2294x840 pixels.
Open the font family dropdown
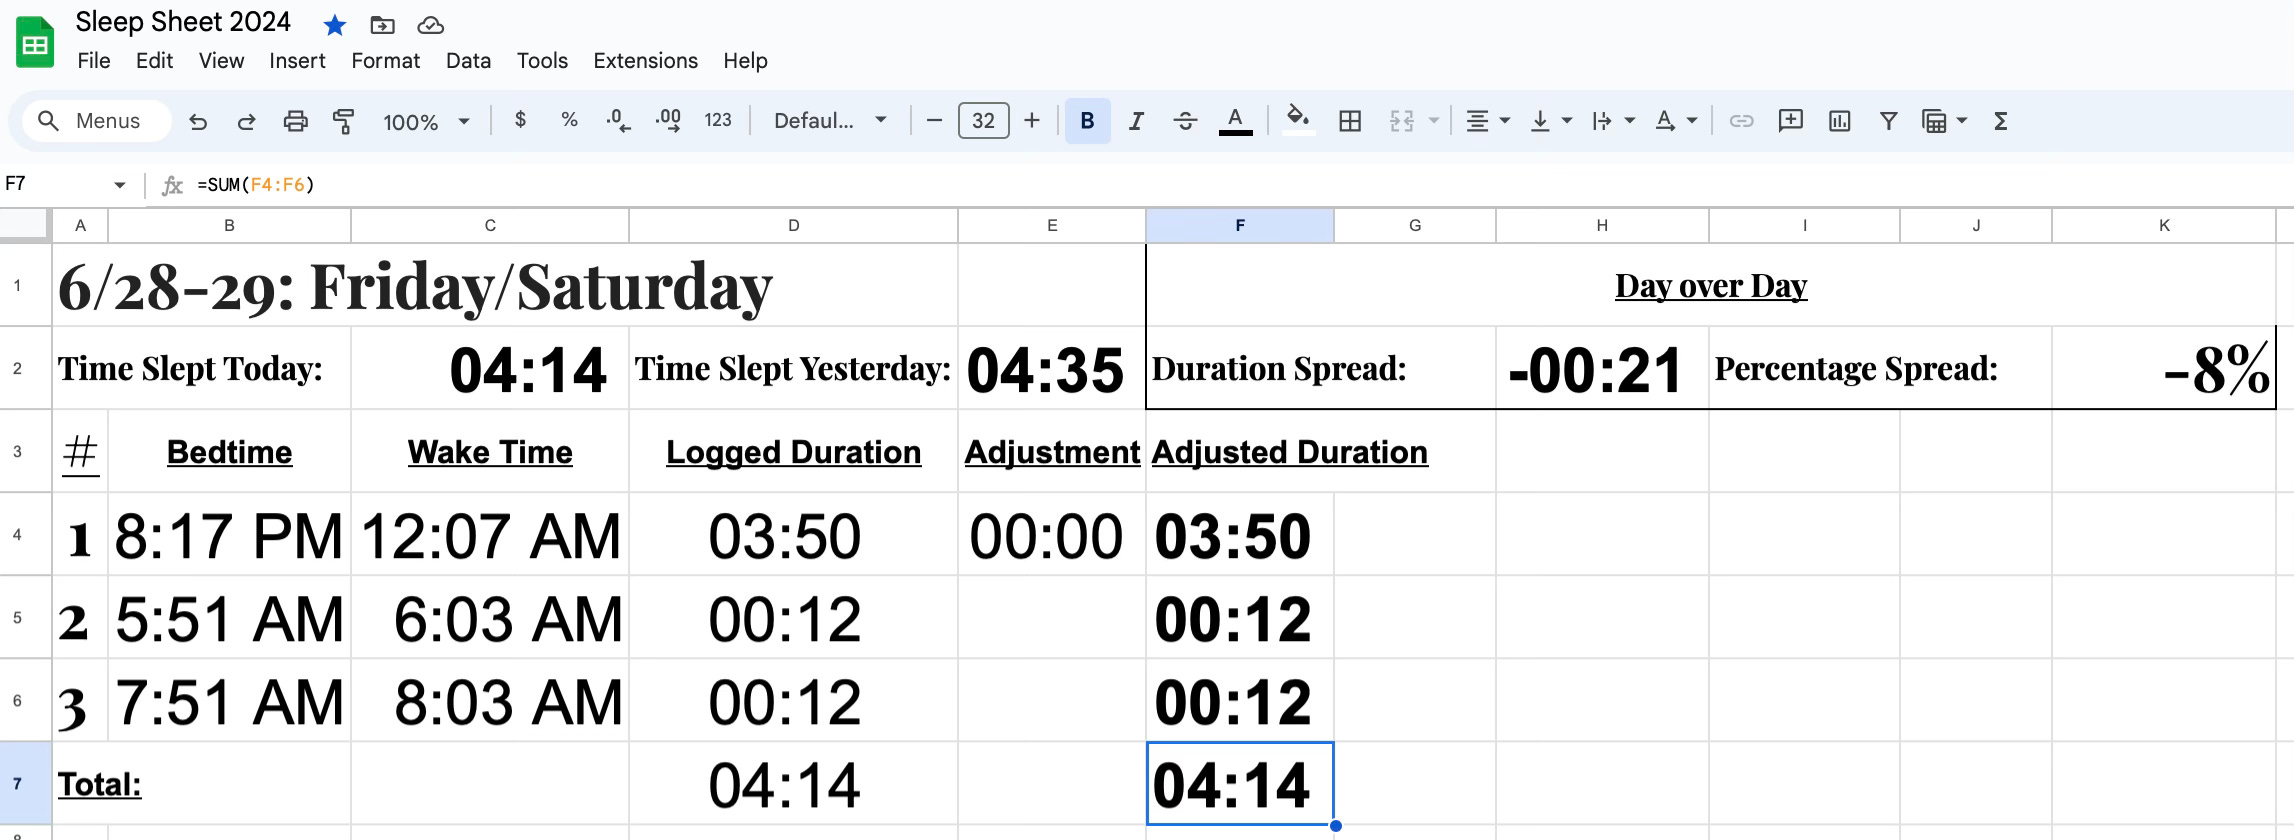[x=830, y=121]
